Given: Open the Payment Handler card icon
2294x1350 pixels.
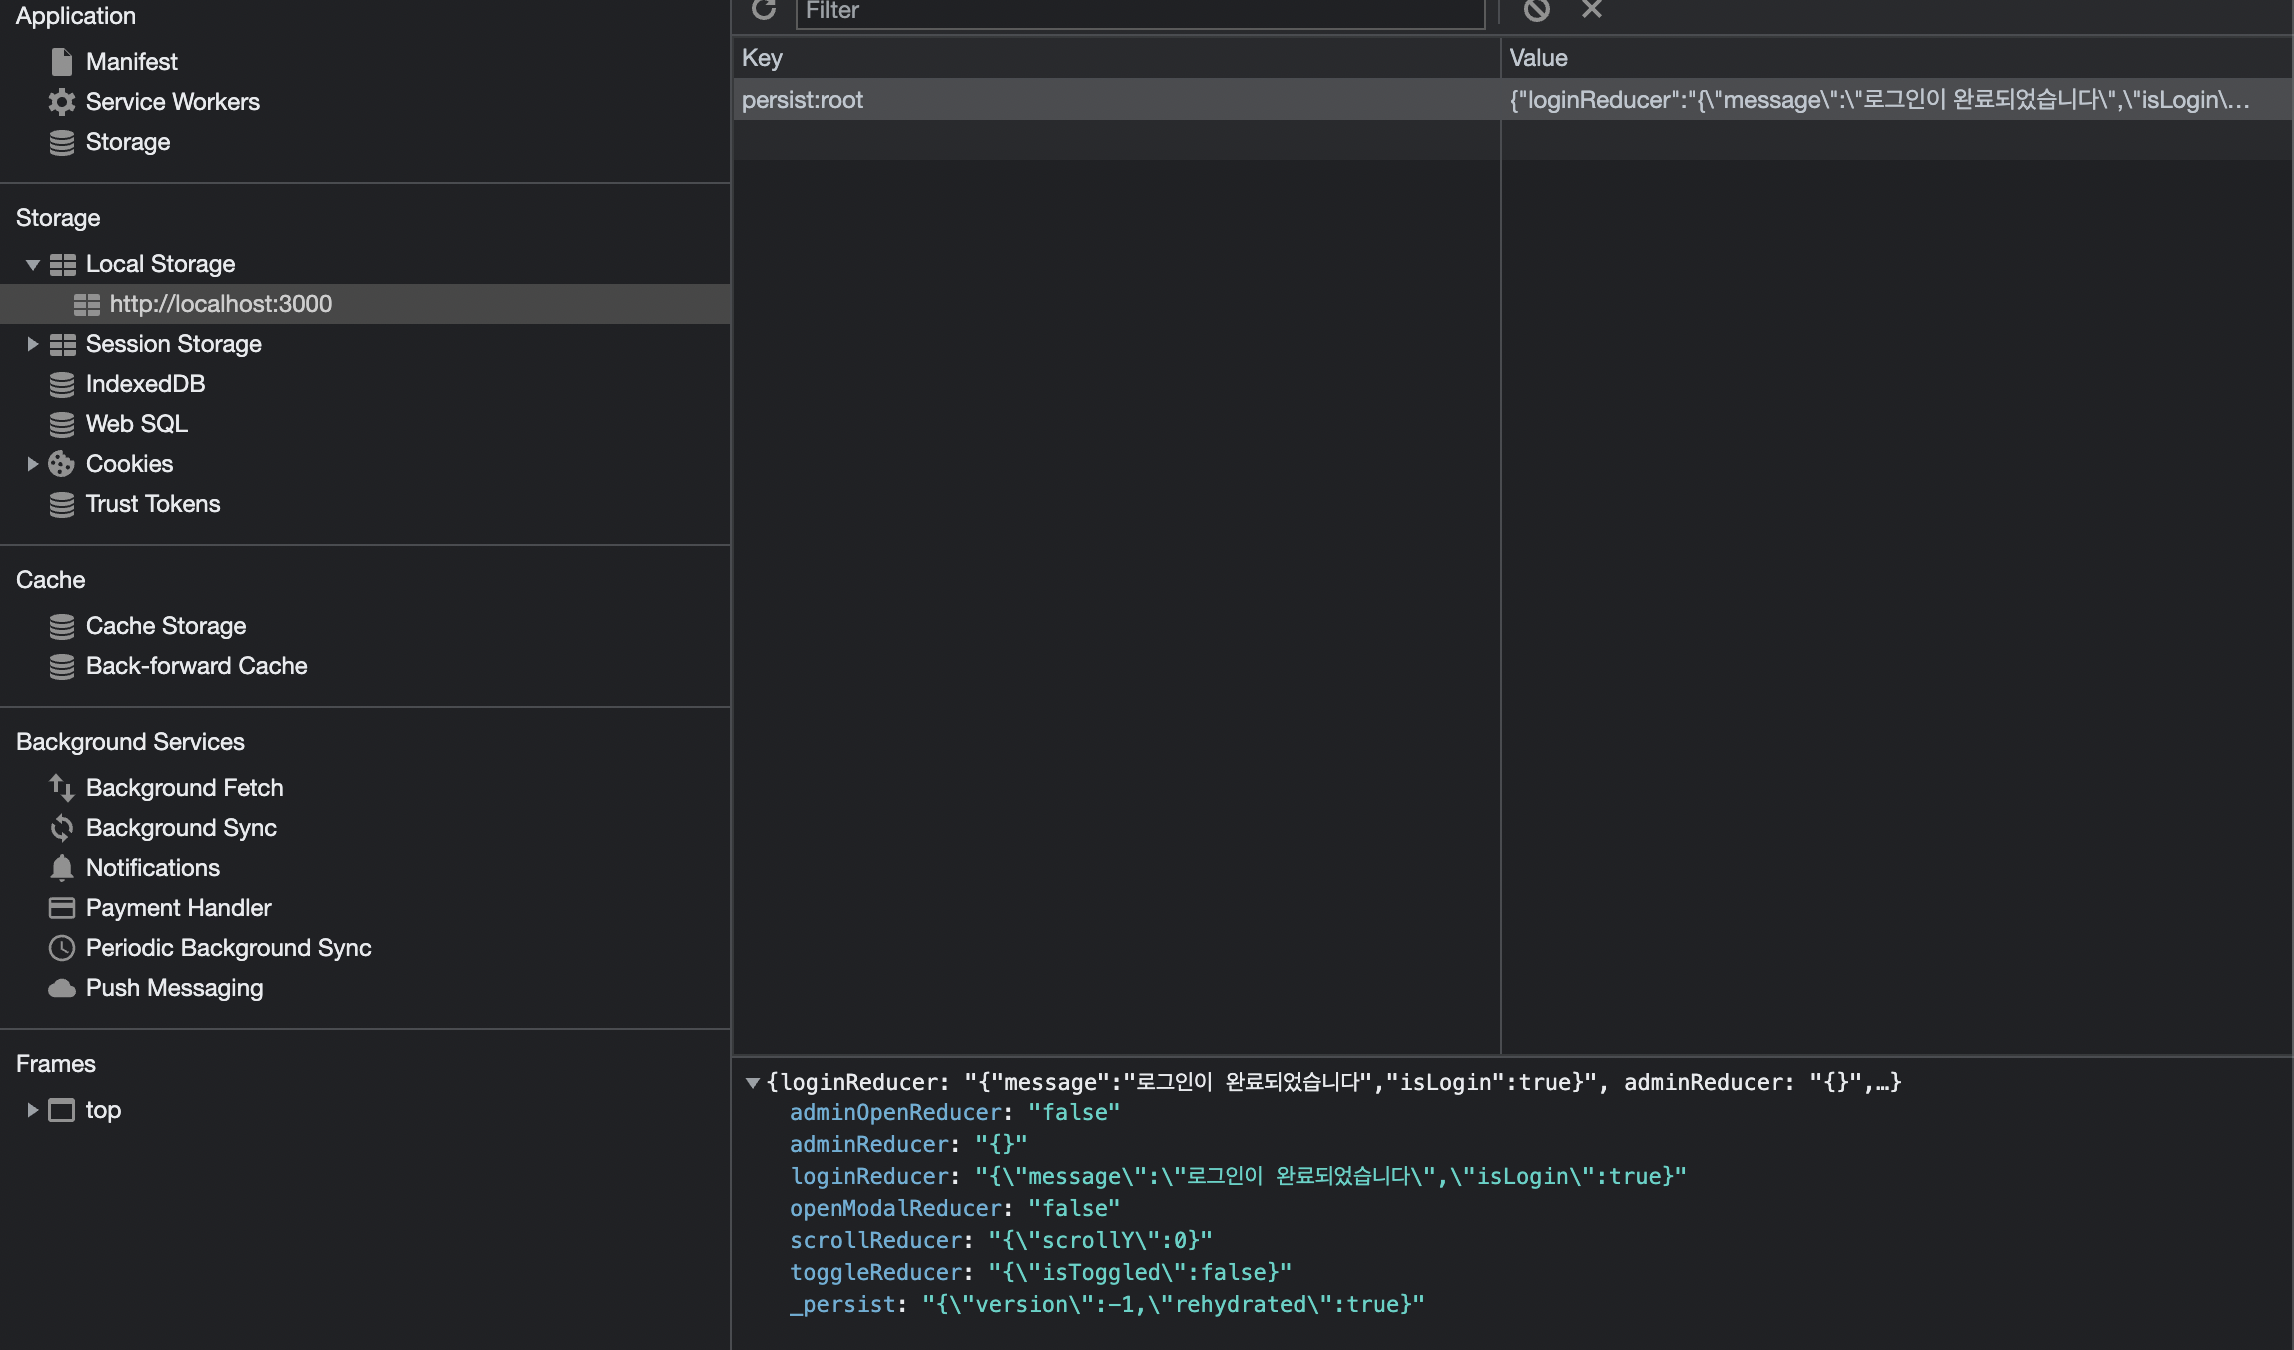Looking at the screenshot, I should [62, 908].
